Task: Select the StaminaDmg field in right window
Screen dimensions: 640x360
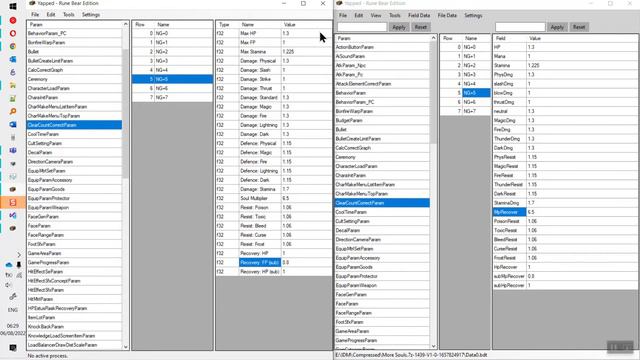Action: [x=509, y=203]
